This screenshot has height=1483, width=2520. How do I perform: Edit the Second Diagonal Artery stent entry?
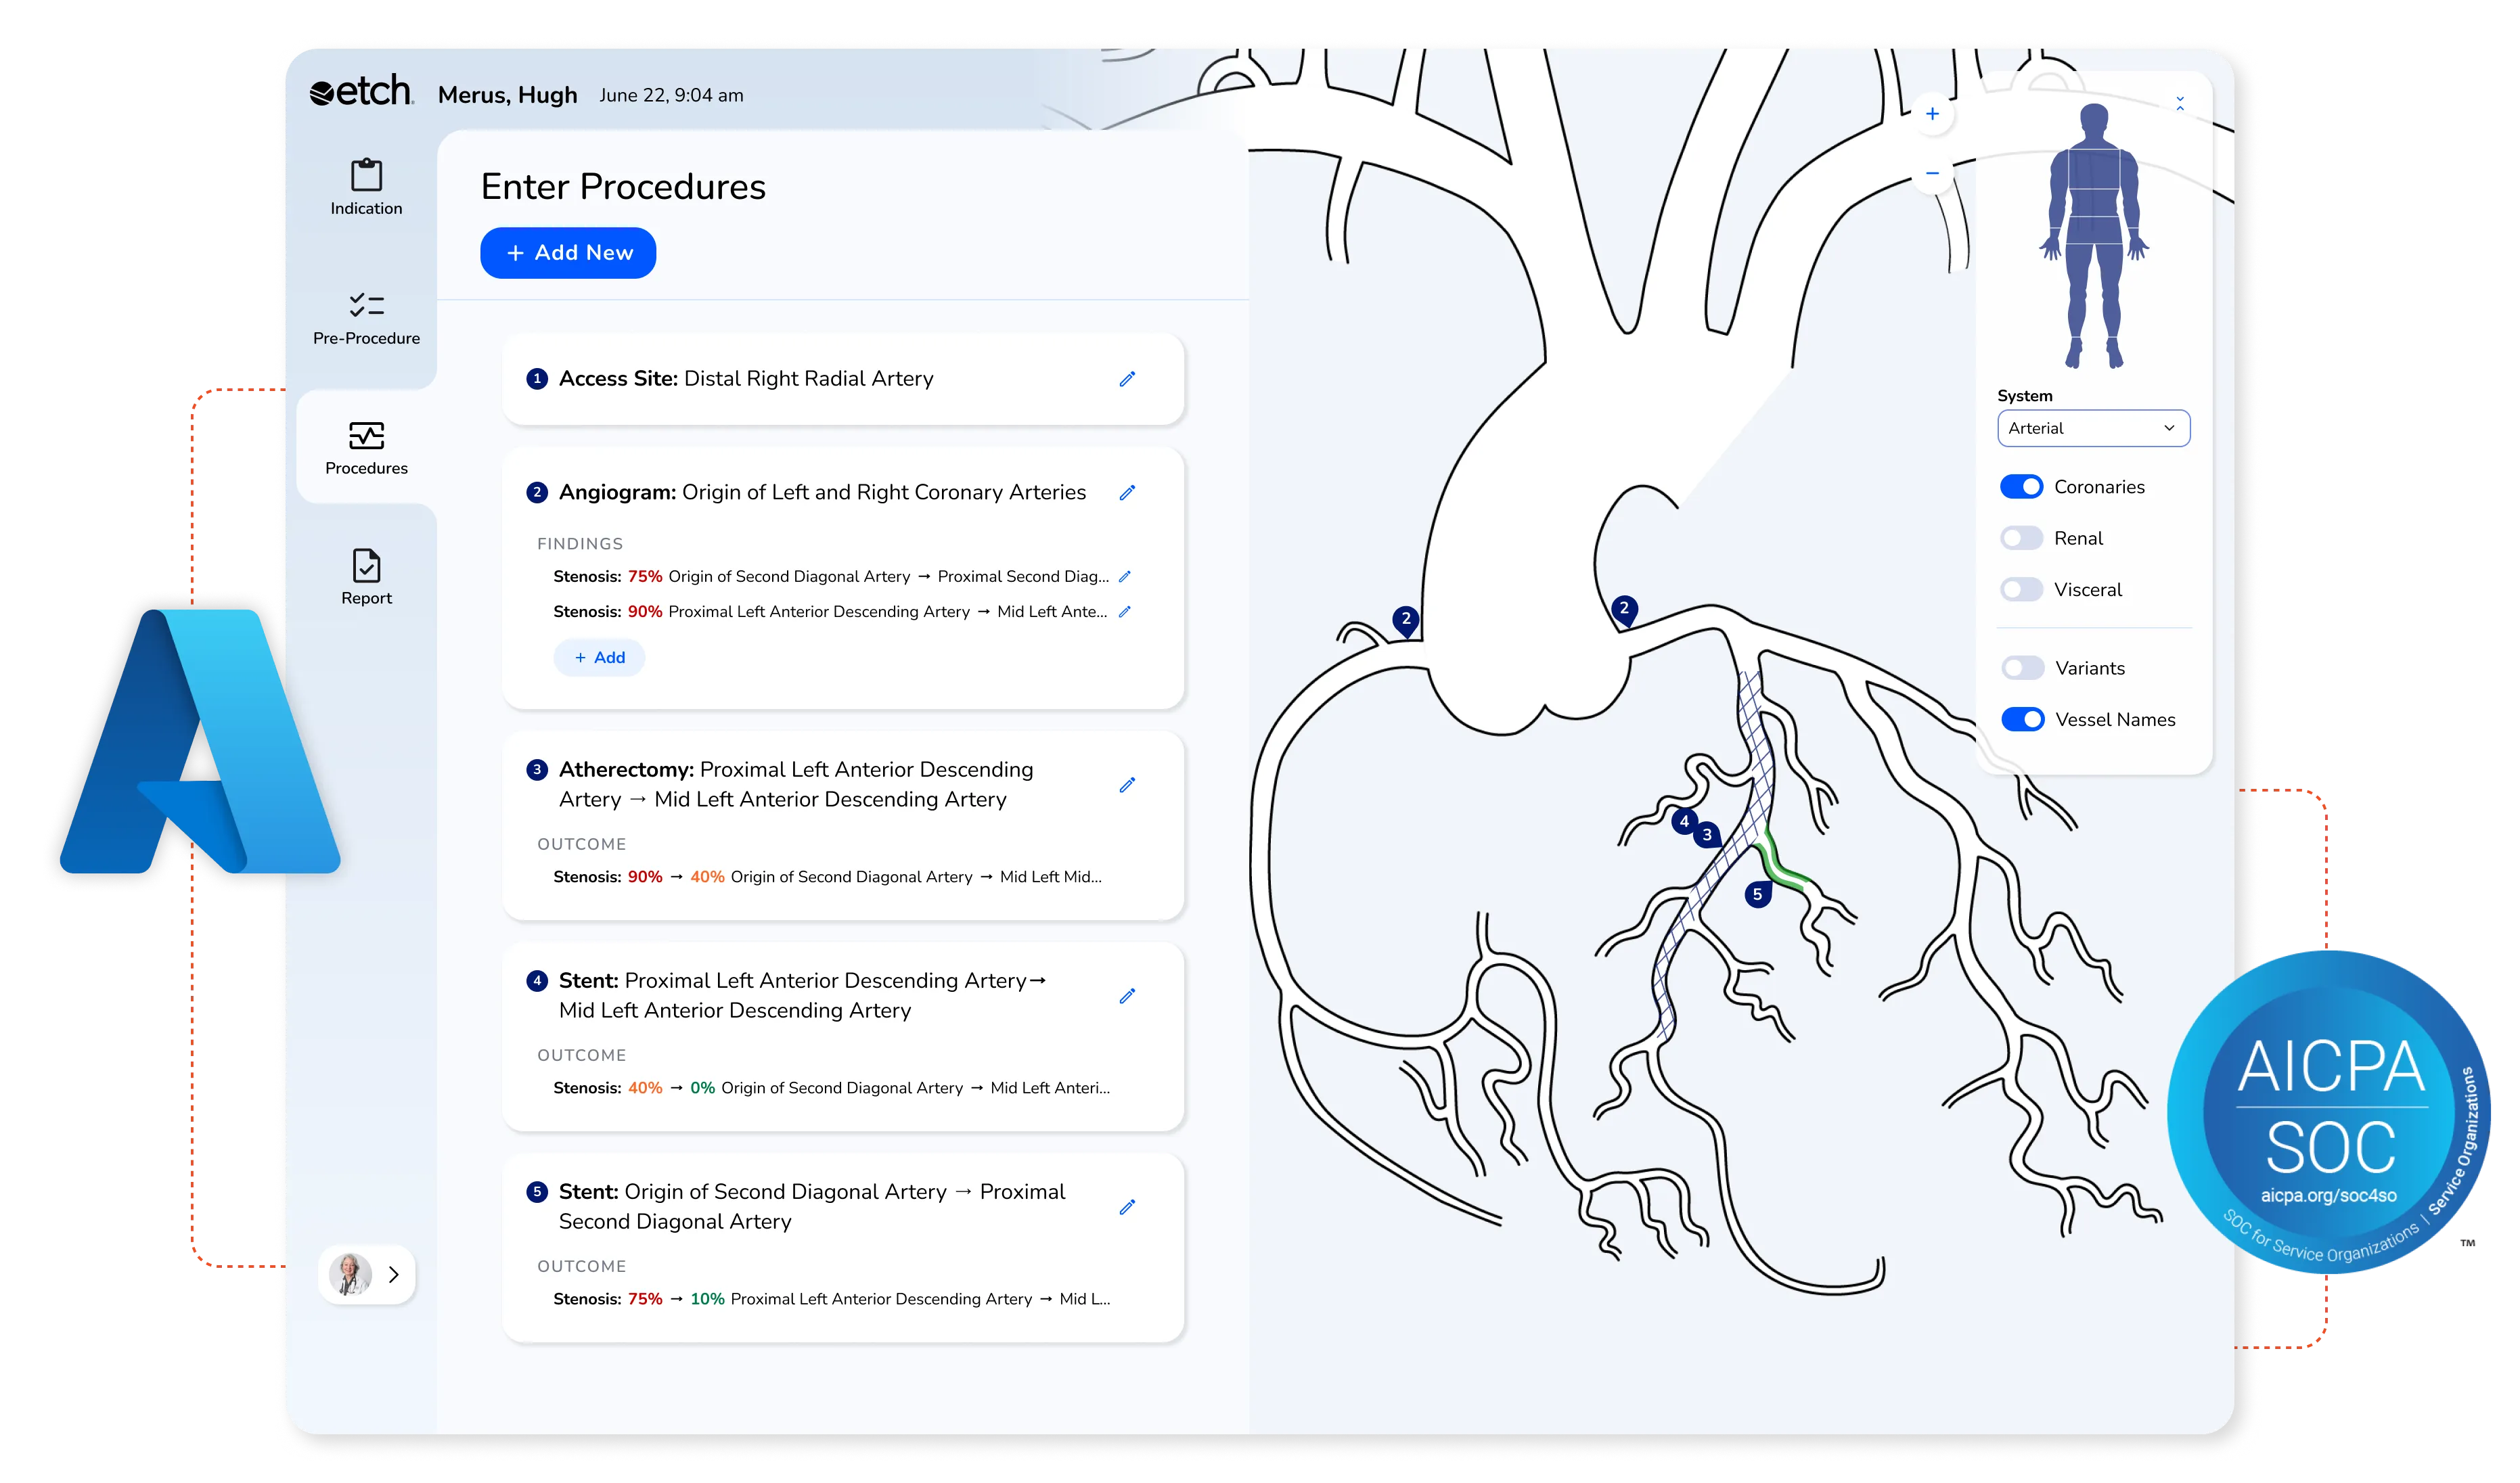(x=1127, y=1207)
